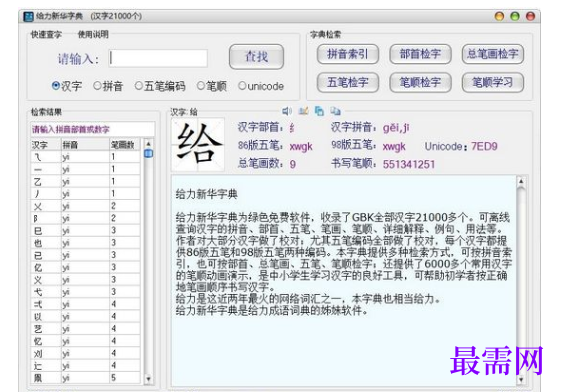Click the 86版五笔 code xwgk
This screenshot has width=562, height=392.
click(x=301, y=146)
